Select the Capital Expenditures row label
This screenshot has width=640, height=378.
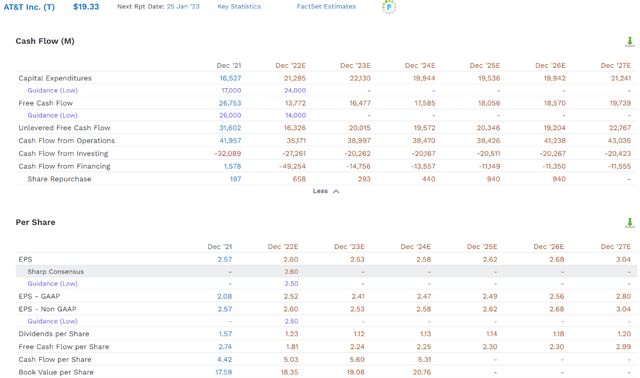55,78
